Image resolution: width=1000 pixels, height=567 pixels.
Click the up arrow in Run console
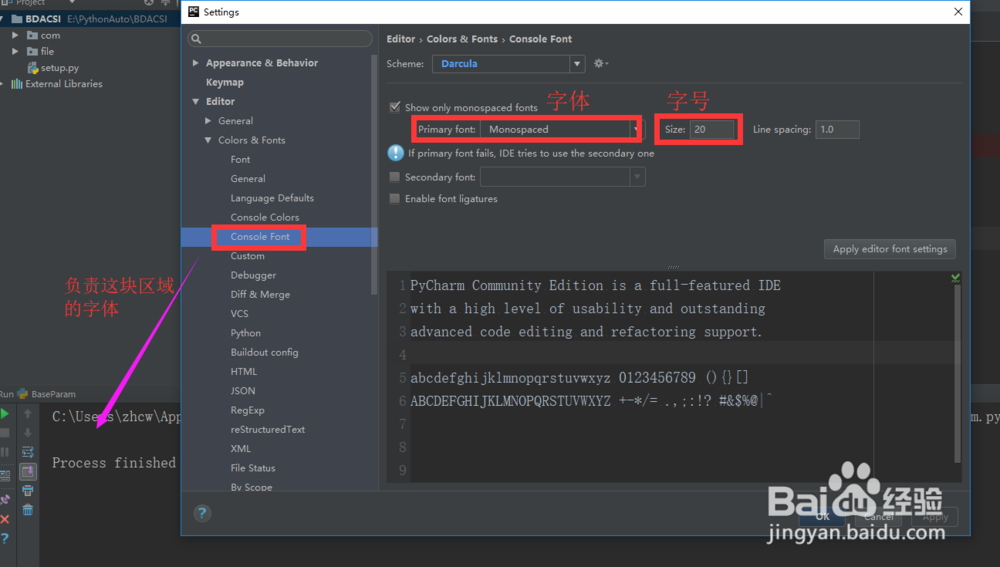tap(27, 414)
